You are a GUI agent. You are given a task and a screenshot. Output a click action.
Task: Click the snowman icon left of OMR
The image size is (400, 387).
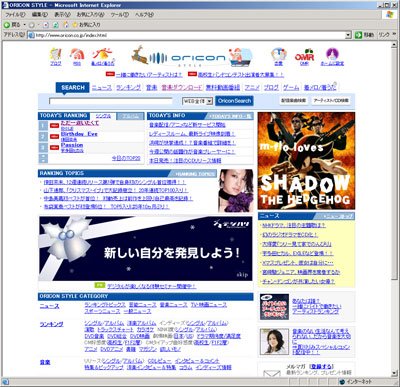(x=279, y=56)
